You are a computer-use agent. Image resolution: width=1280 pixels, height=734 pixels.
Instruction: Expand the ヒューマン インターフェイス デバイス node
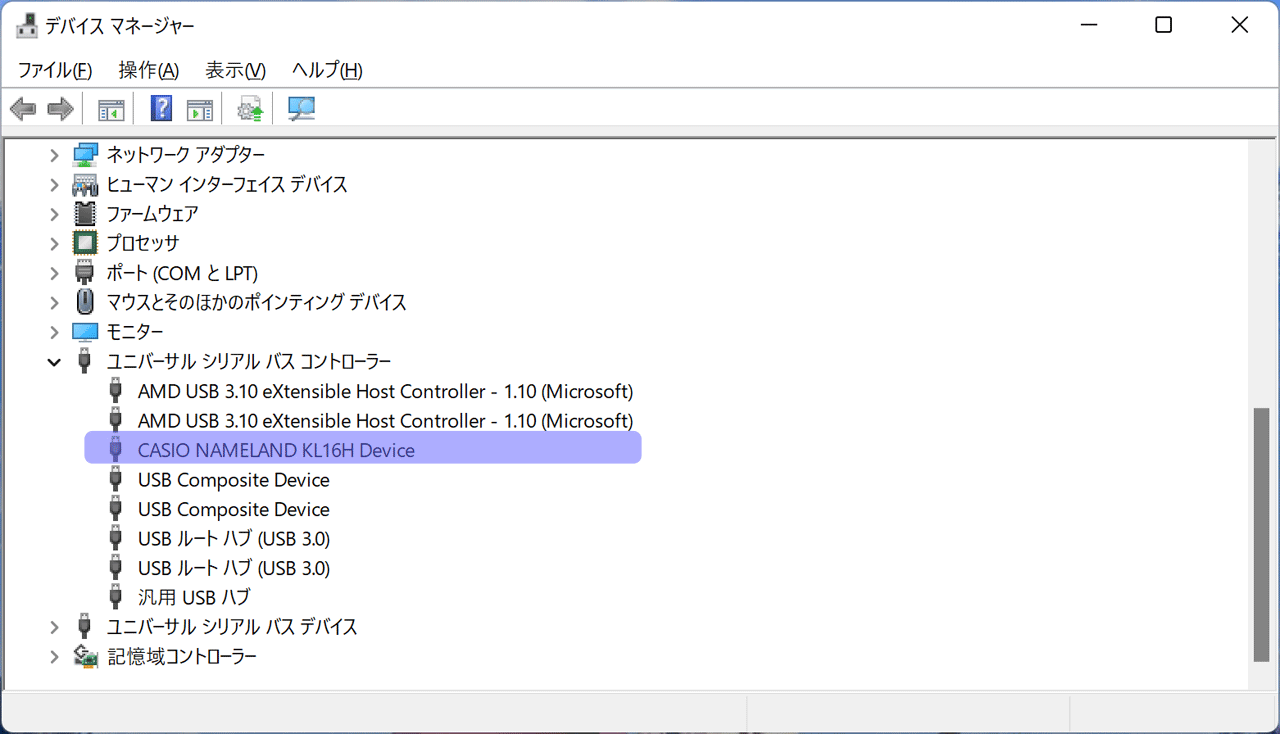click(55, 185)
